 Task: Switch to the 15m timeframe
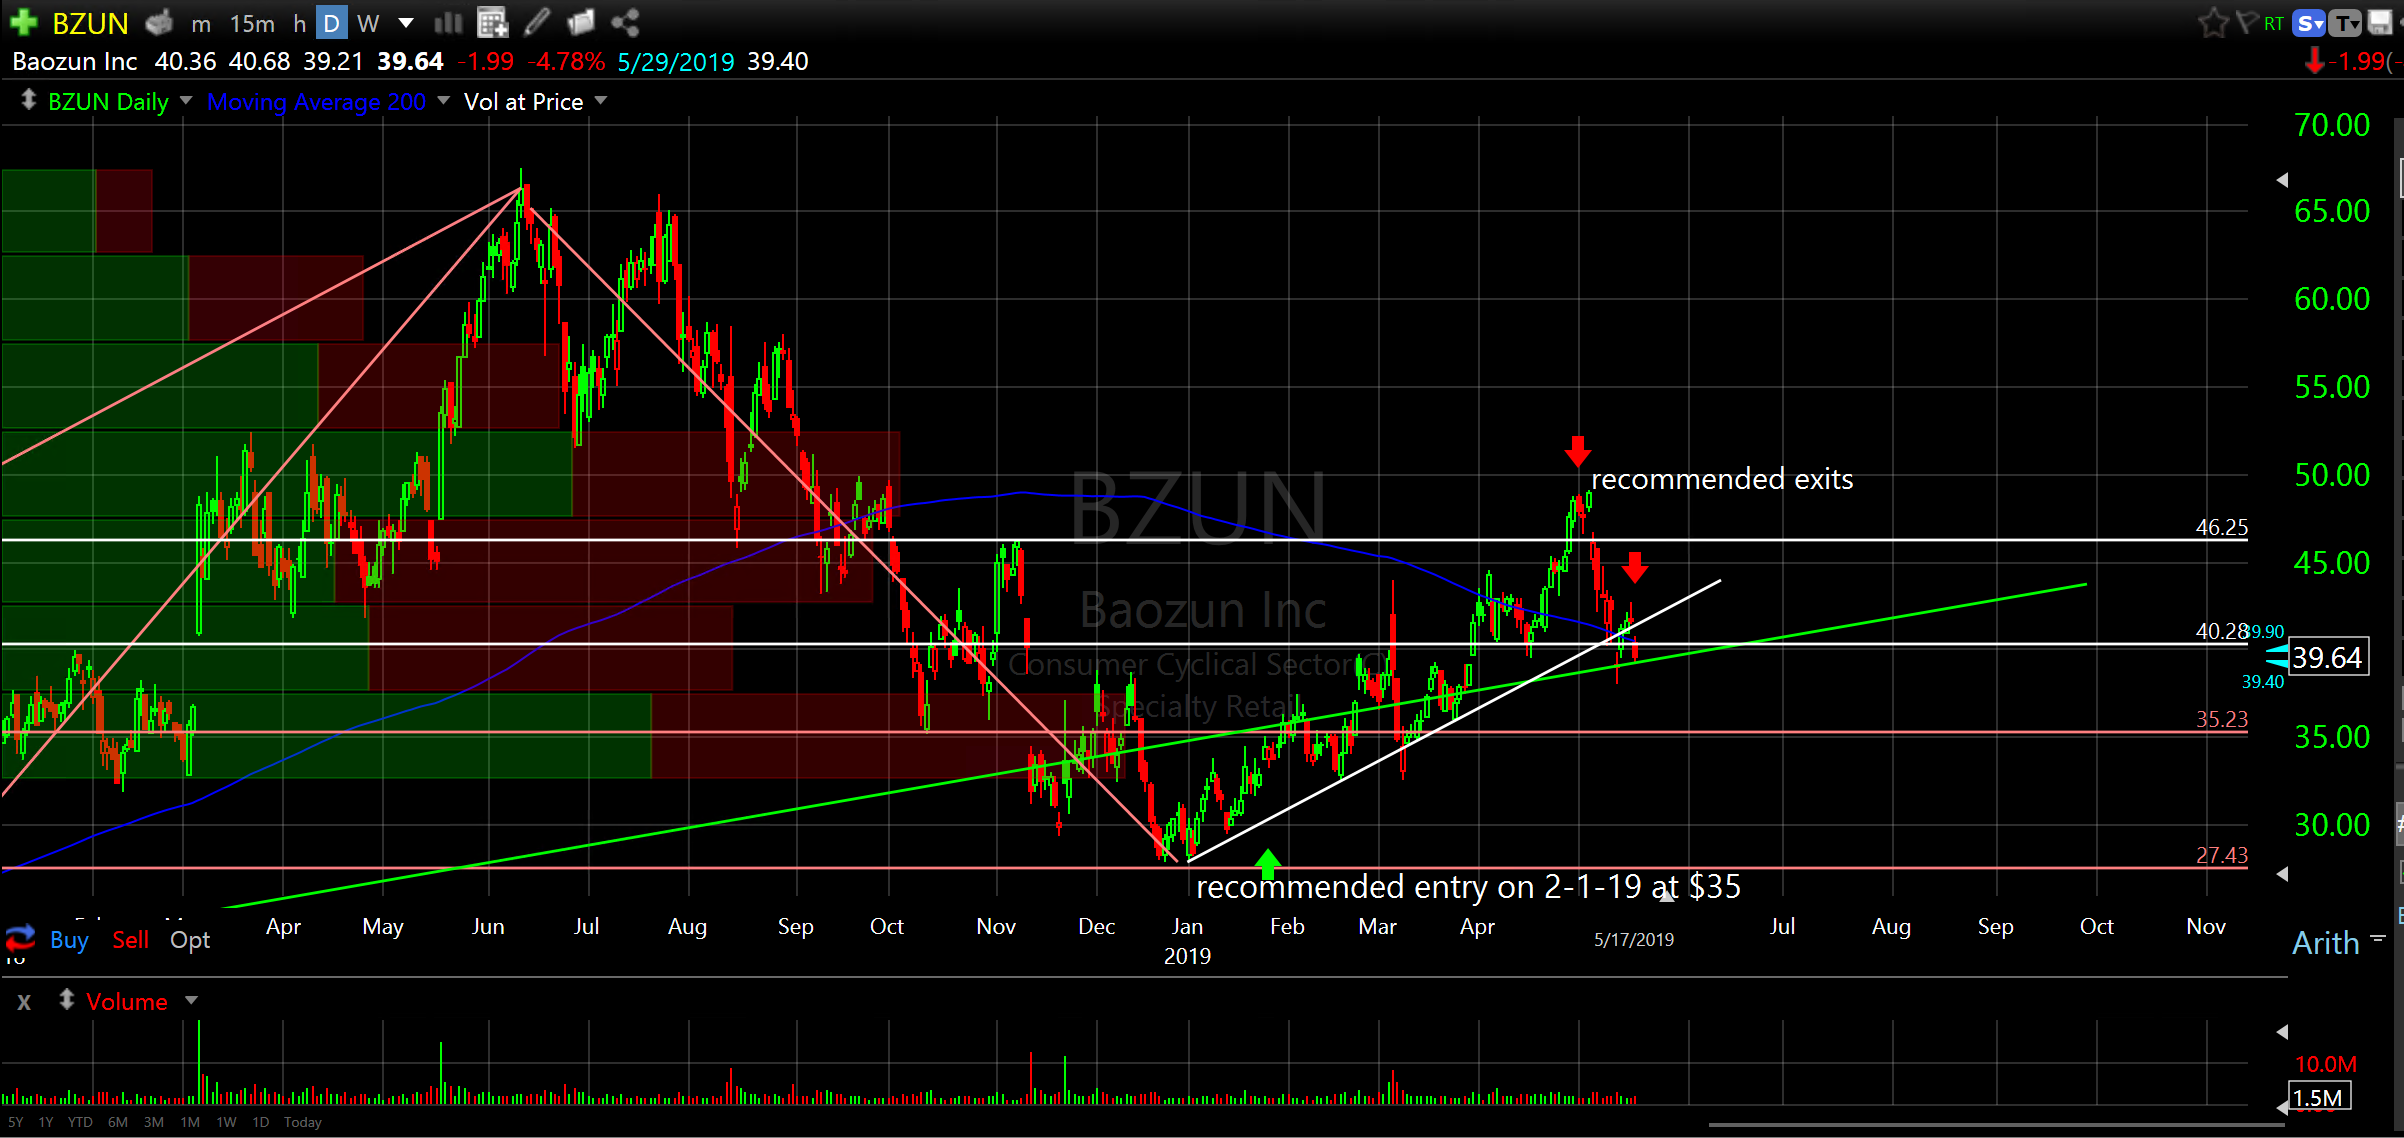(252, 23)
